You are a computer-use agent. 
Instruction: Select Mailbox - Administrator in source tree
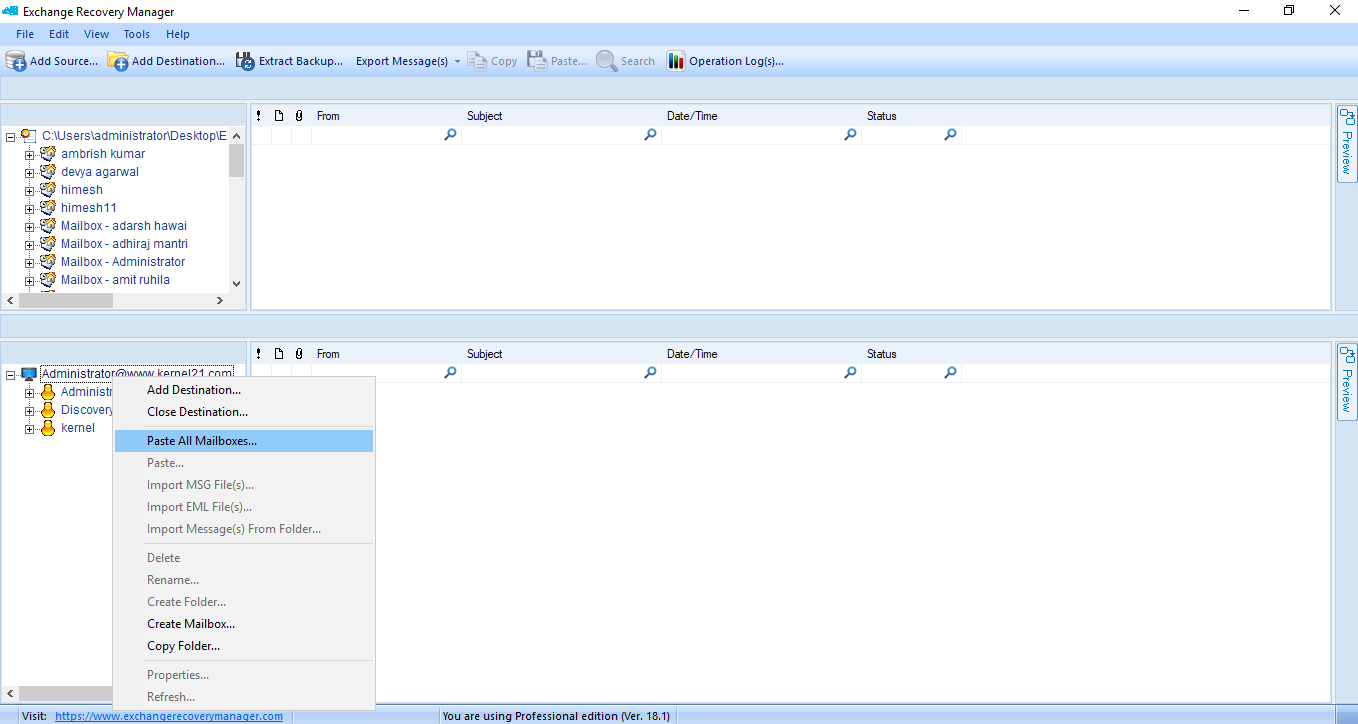click(123, 262)
